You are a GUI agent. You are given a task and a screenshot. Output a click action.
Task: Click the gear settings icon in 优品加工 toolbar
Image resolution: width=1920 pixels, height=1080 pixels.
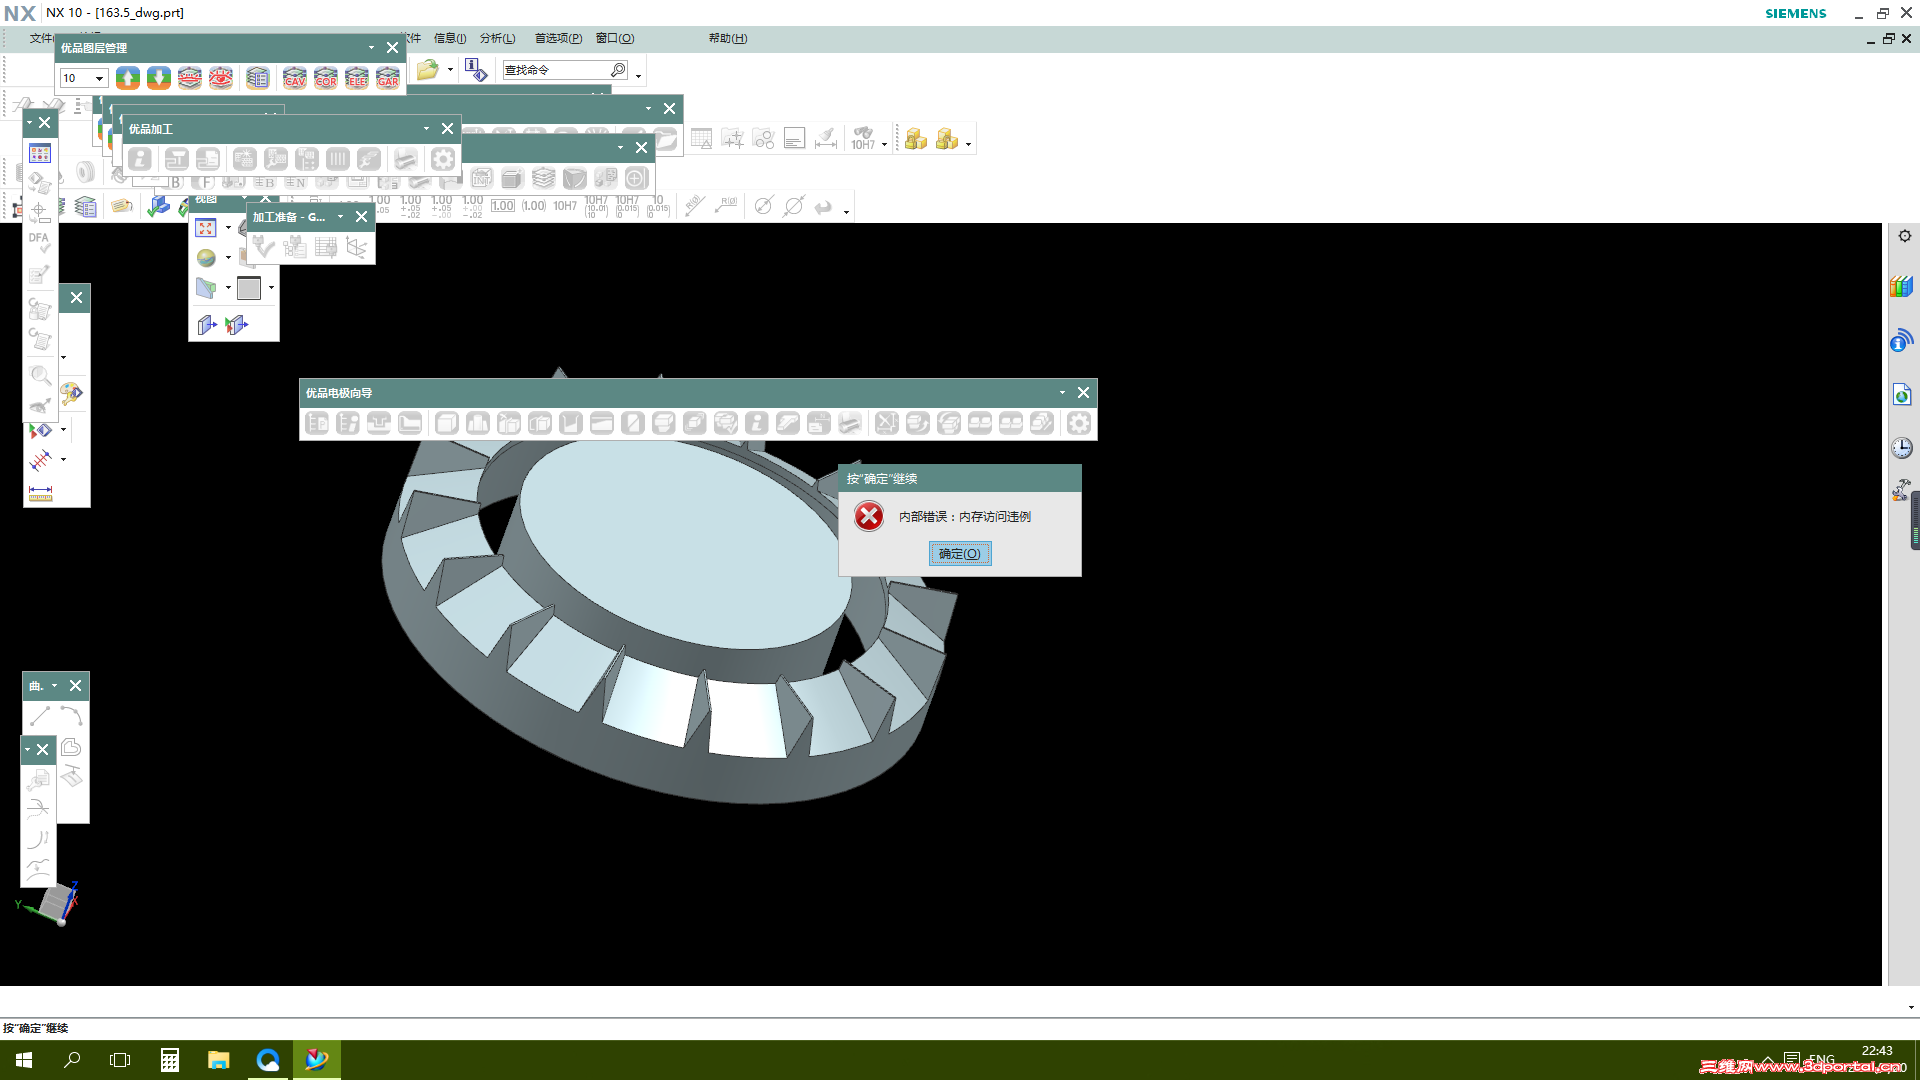[x=442, y=159]
